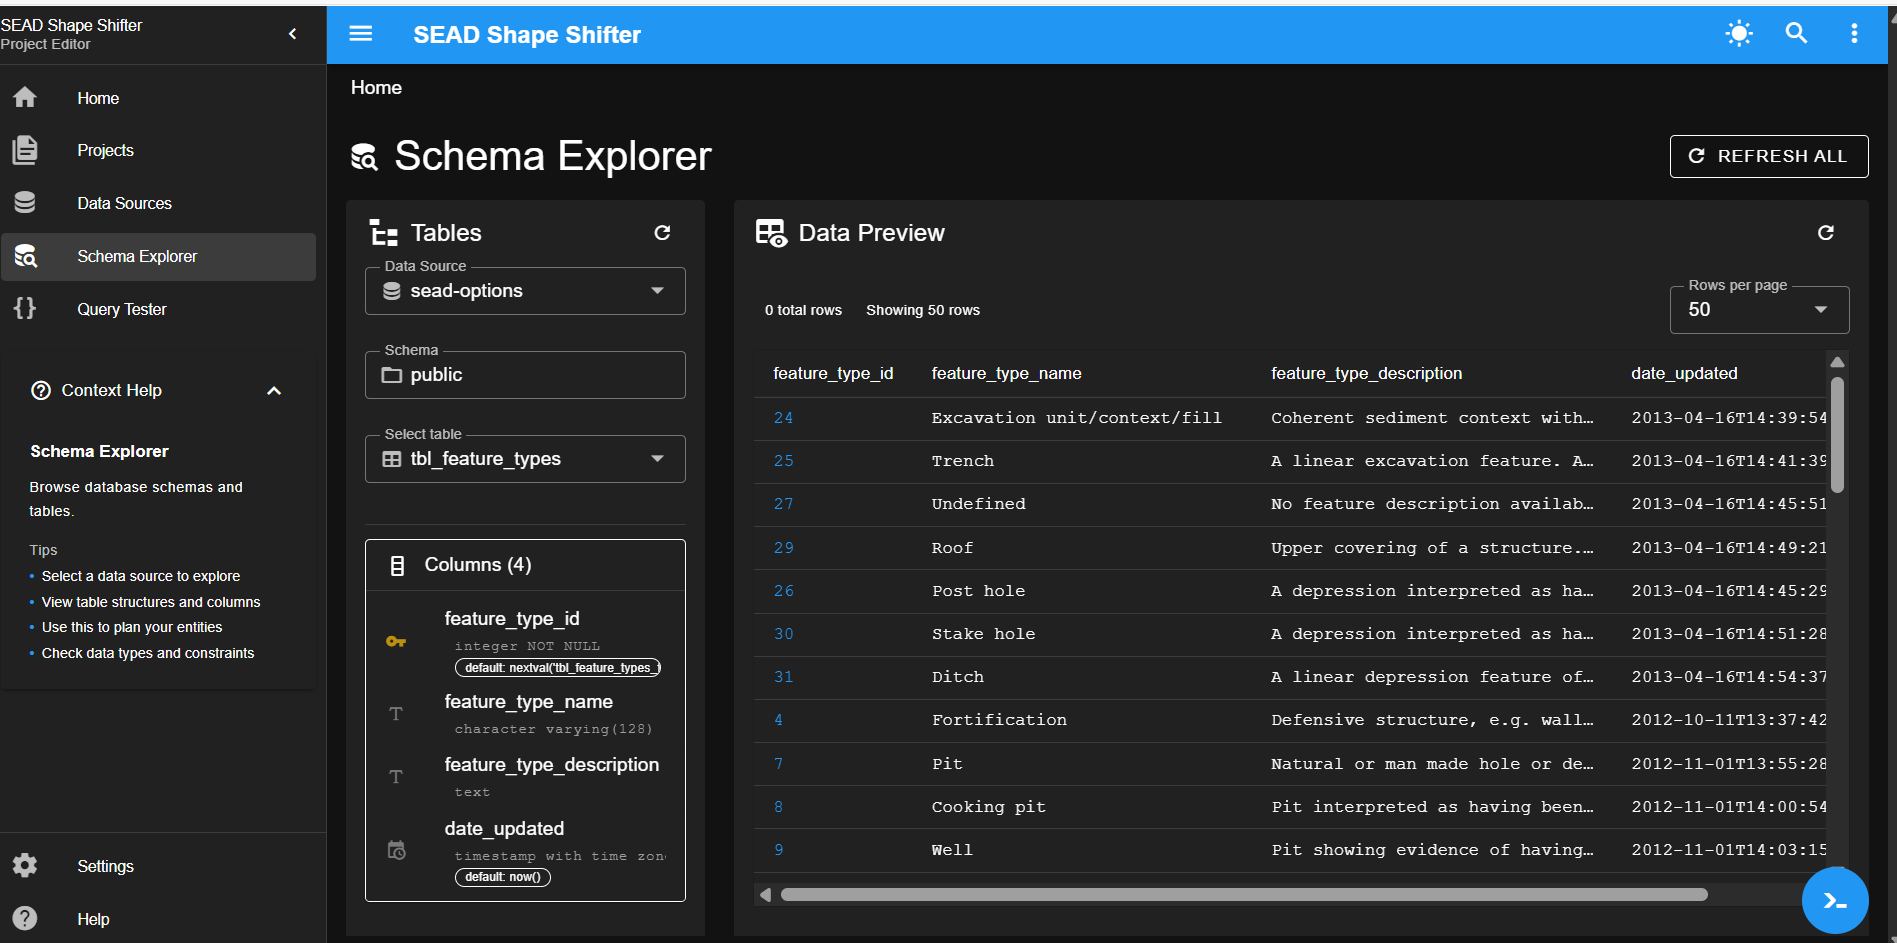Open the three-dot more options menu
Image resolution: width=1897 pixels, height=943 pixels.
pyautogui.click(x=1854, y=34)
